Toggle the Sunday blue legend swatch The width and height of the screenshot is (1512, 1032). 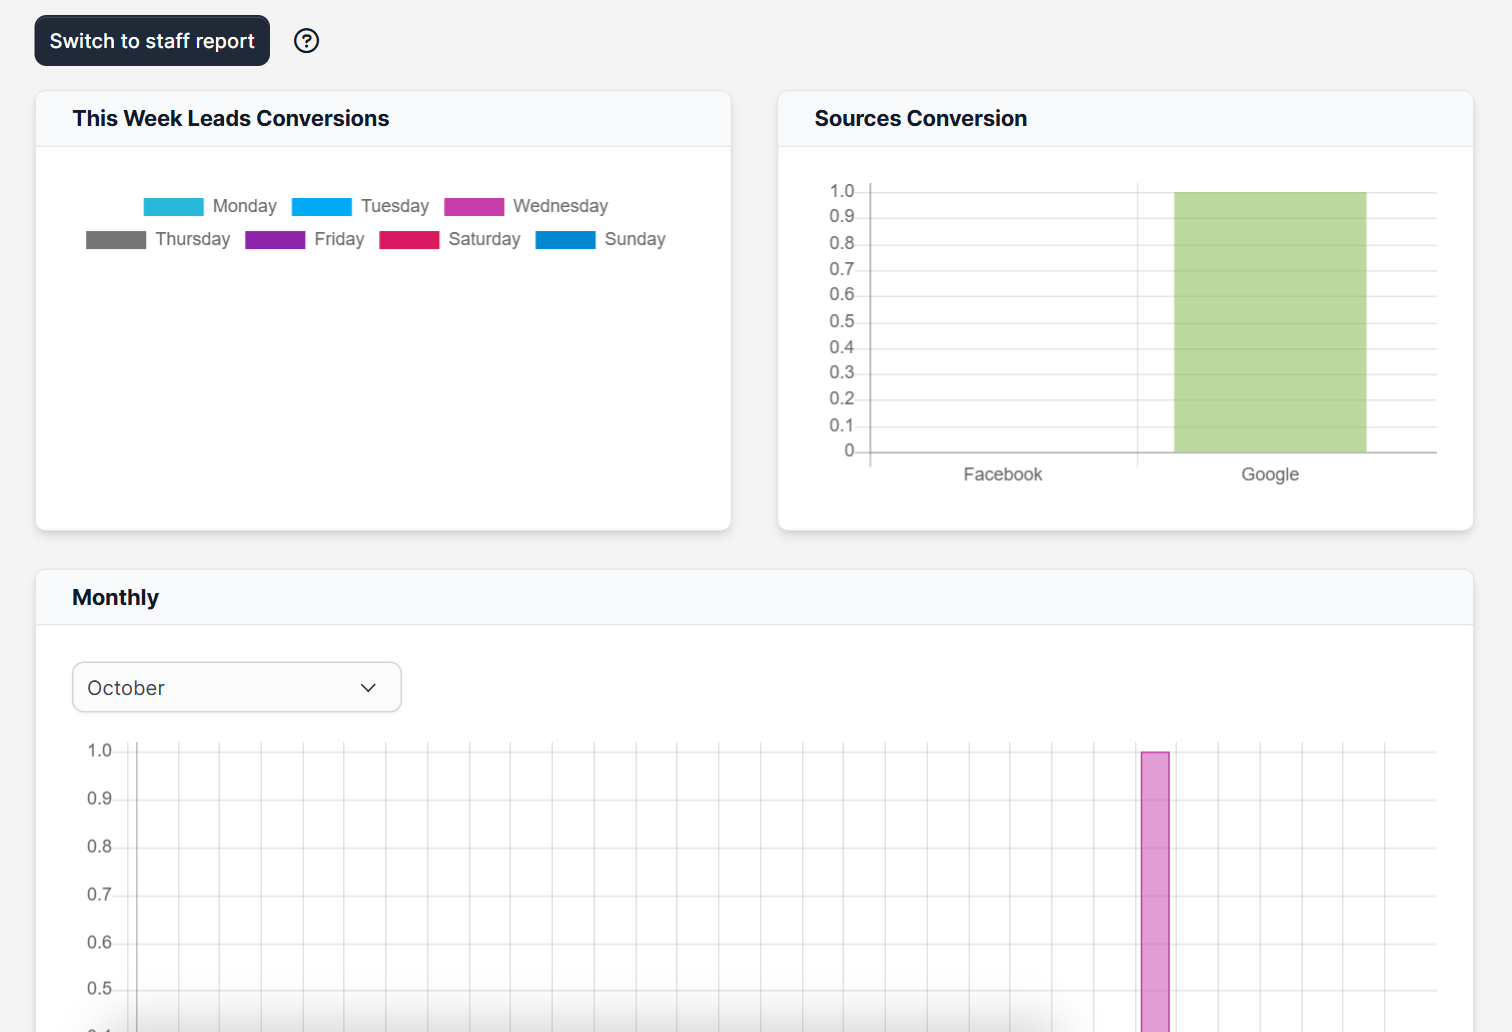[x=566, y=240]
